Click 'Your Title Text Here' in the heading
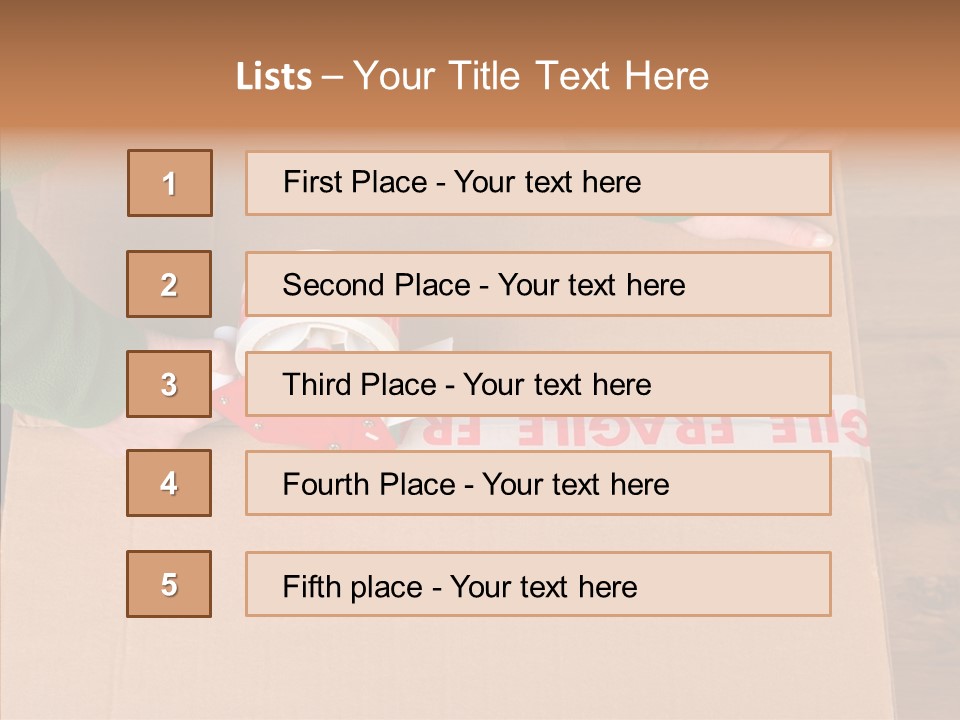Viewport: 960px width, 720px height. pyautogui.click(x=530, y=76)
